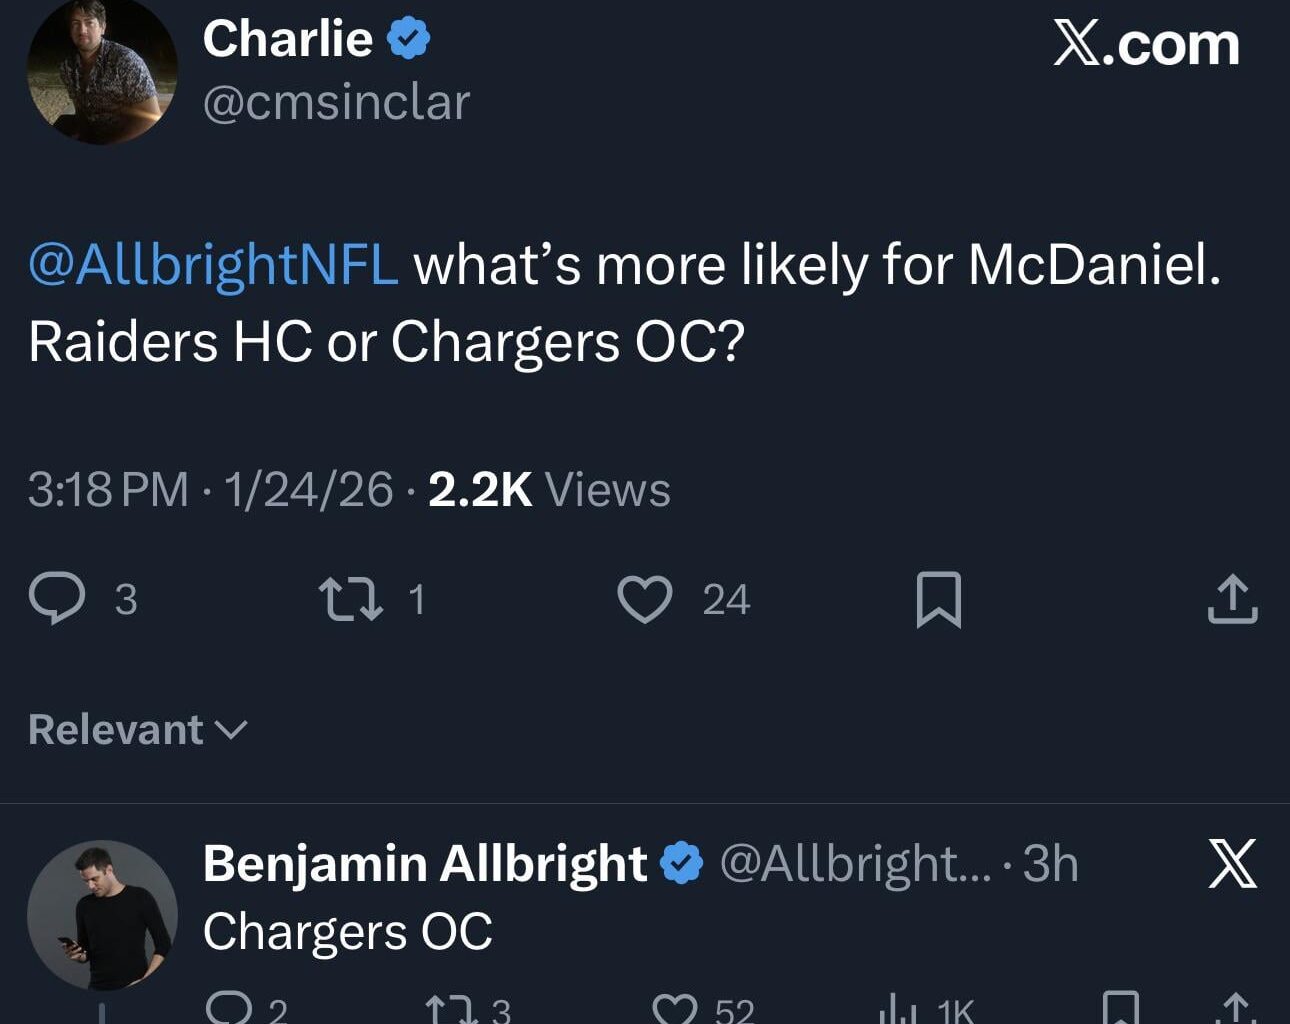Share Charlie's tweet
The width and height of the screenshot is (1290, 1024).
click(x=1231, y=599)
